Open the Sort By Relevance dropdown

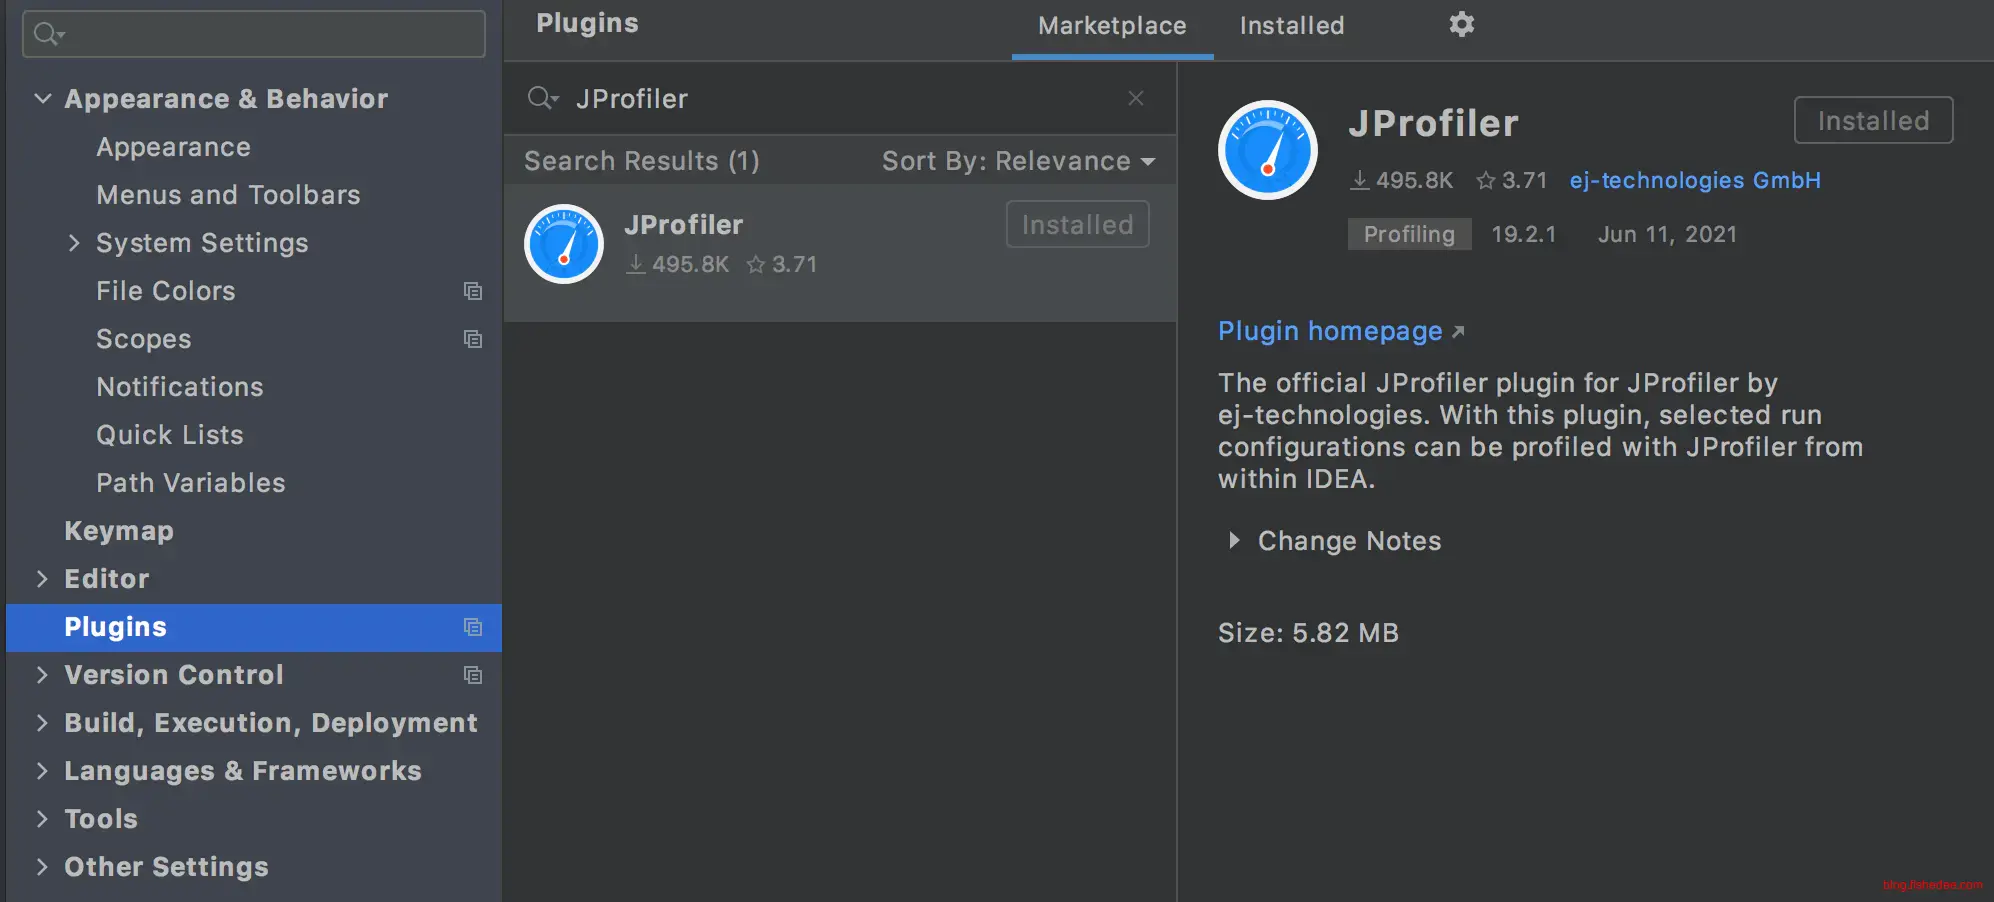[x=1018, y=161]
